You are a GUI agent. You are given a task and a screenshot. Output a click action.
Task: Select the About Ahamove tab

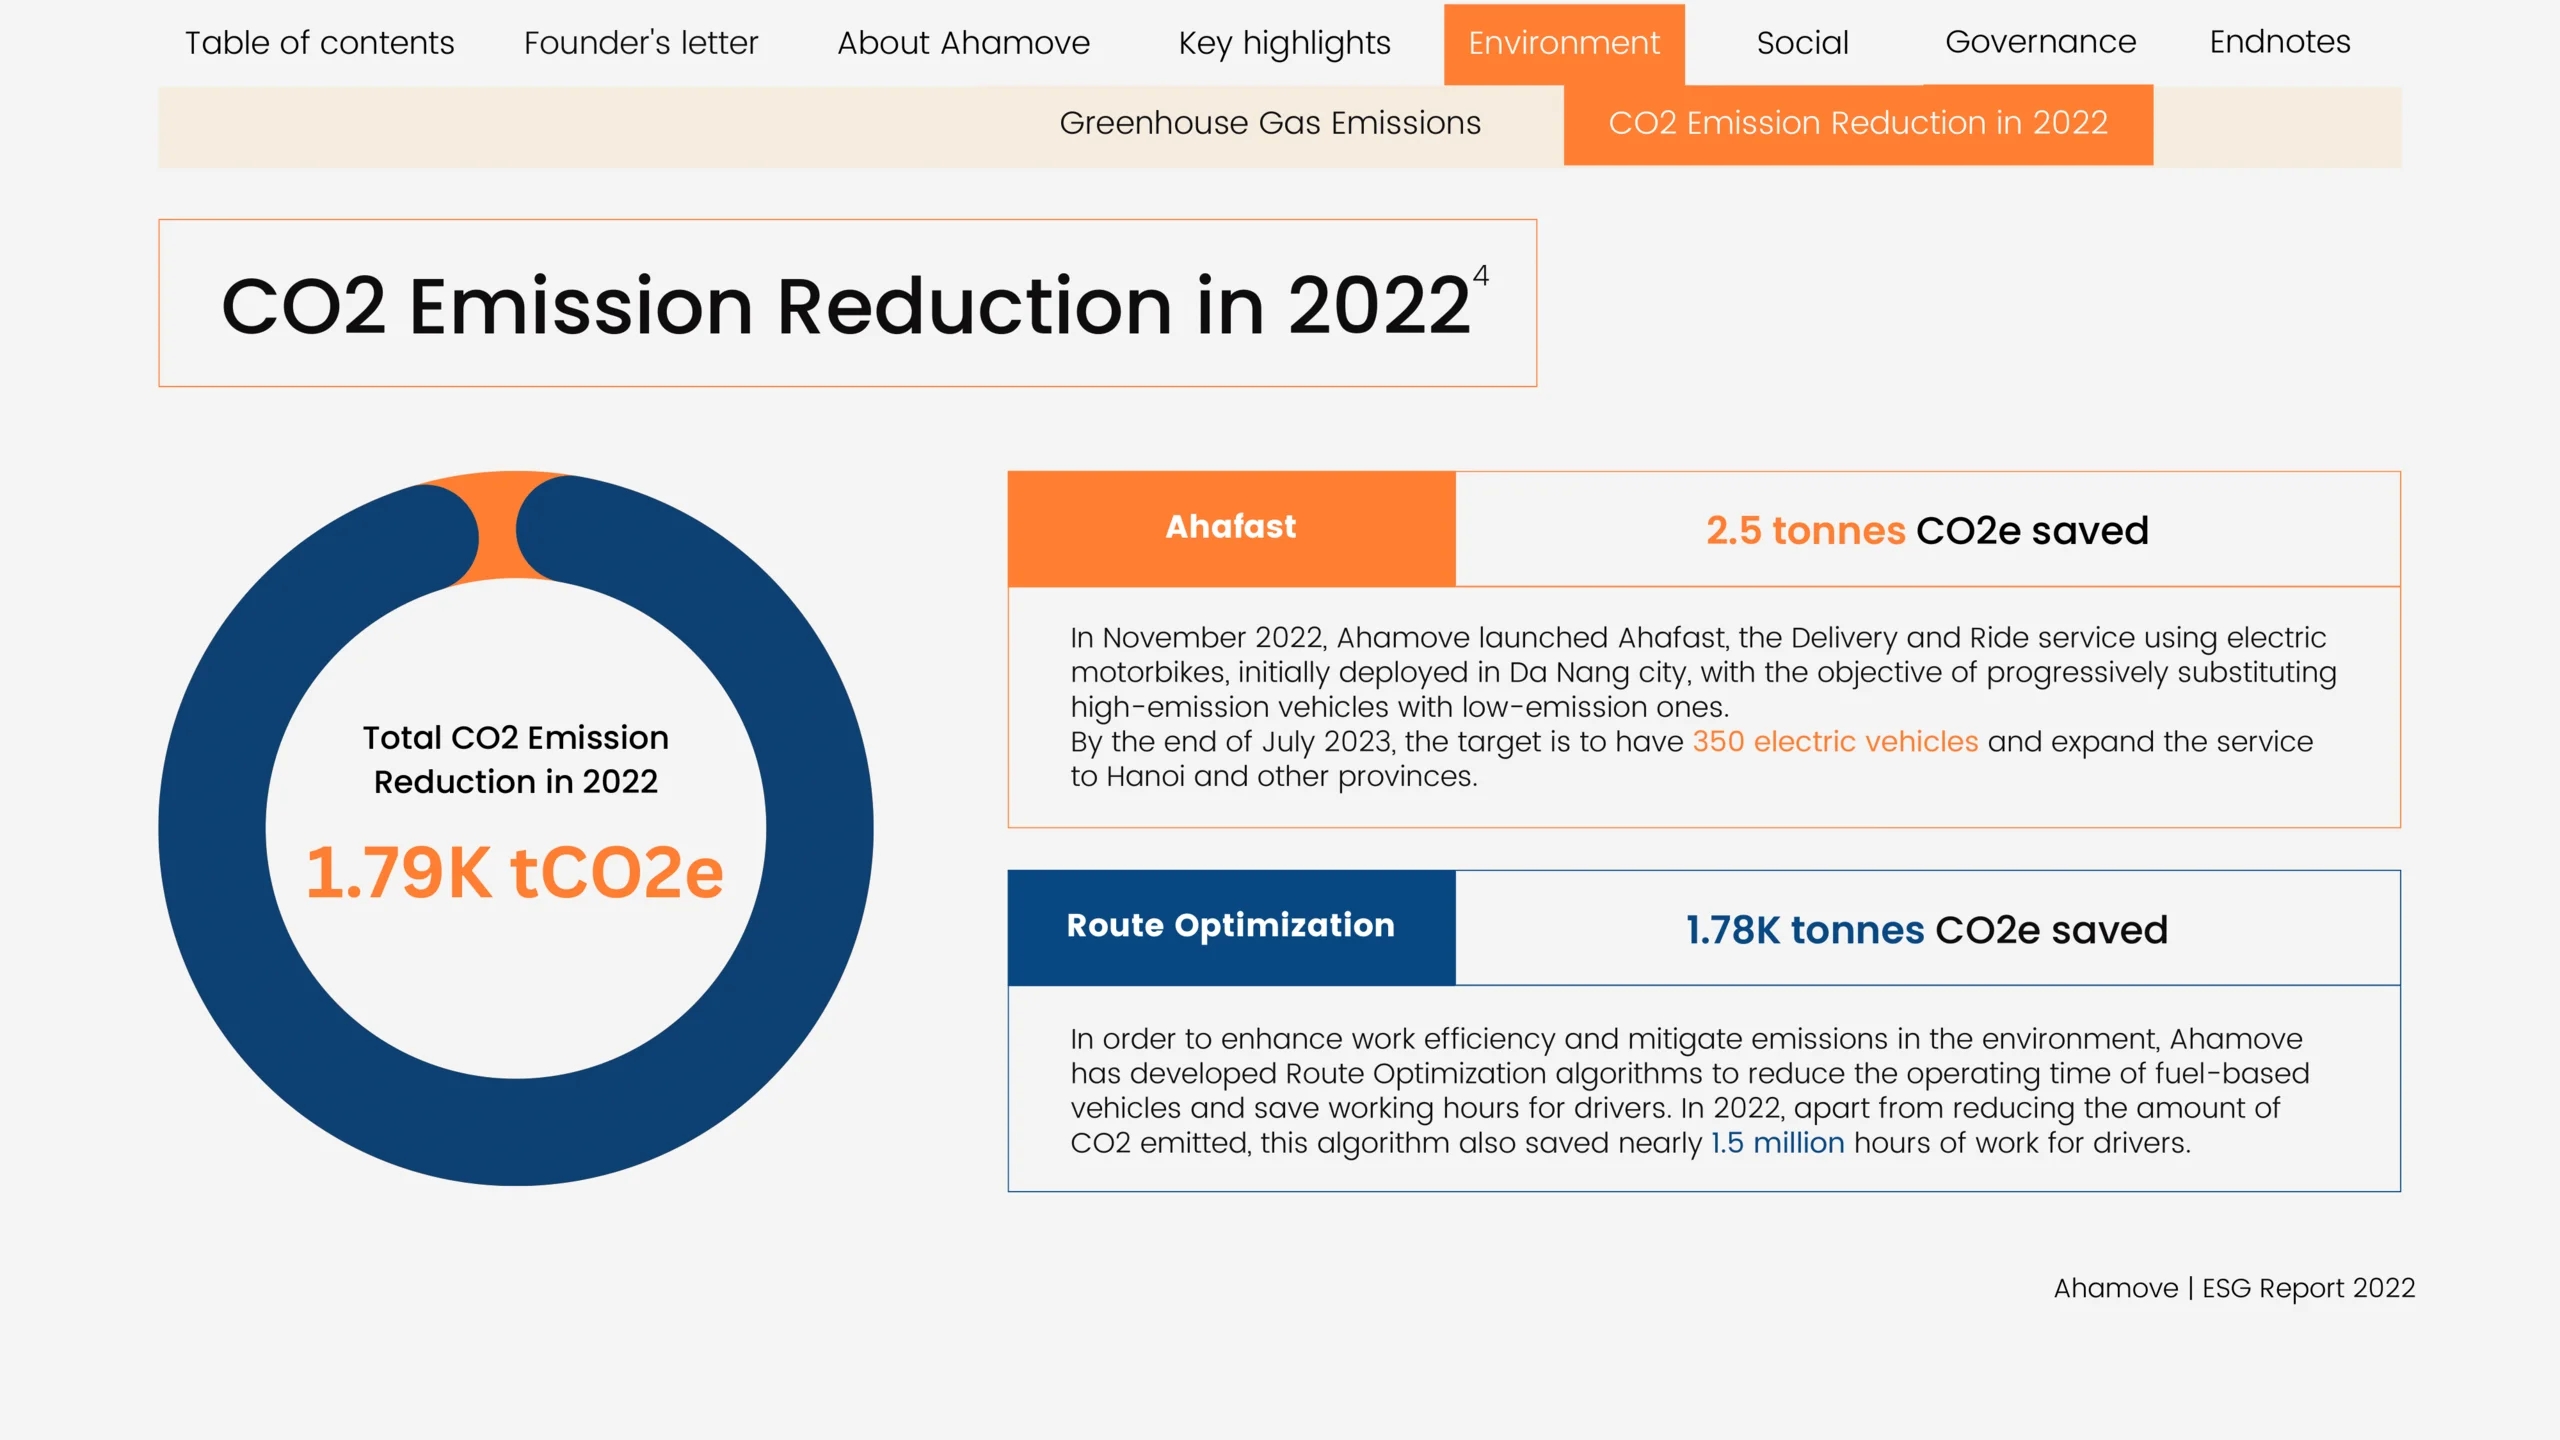coord(963,43)
